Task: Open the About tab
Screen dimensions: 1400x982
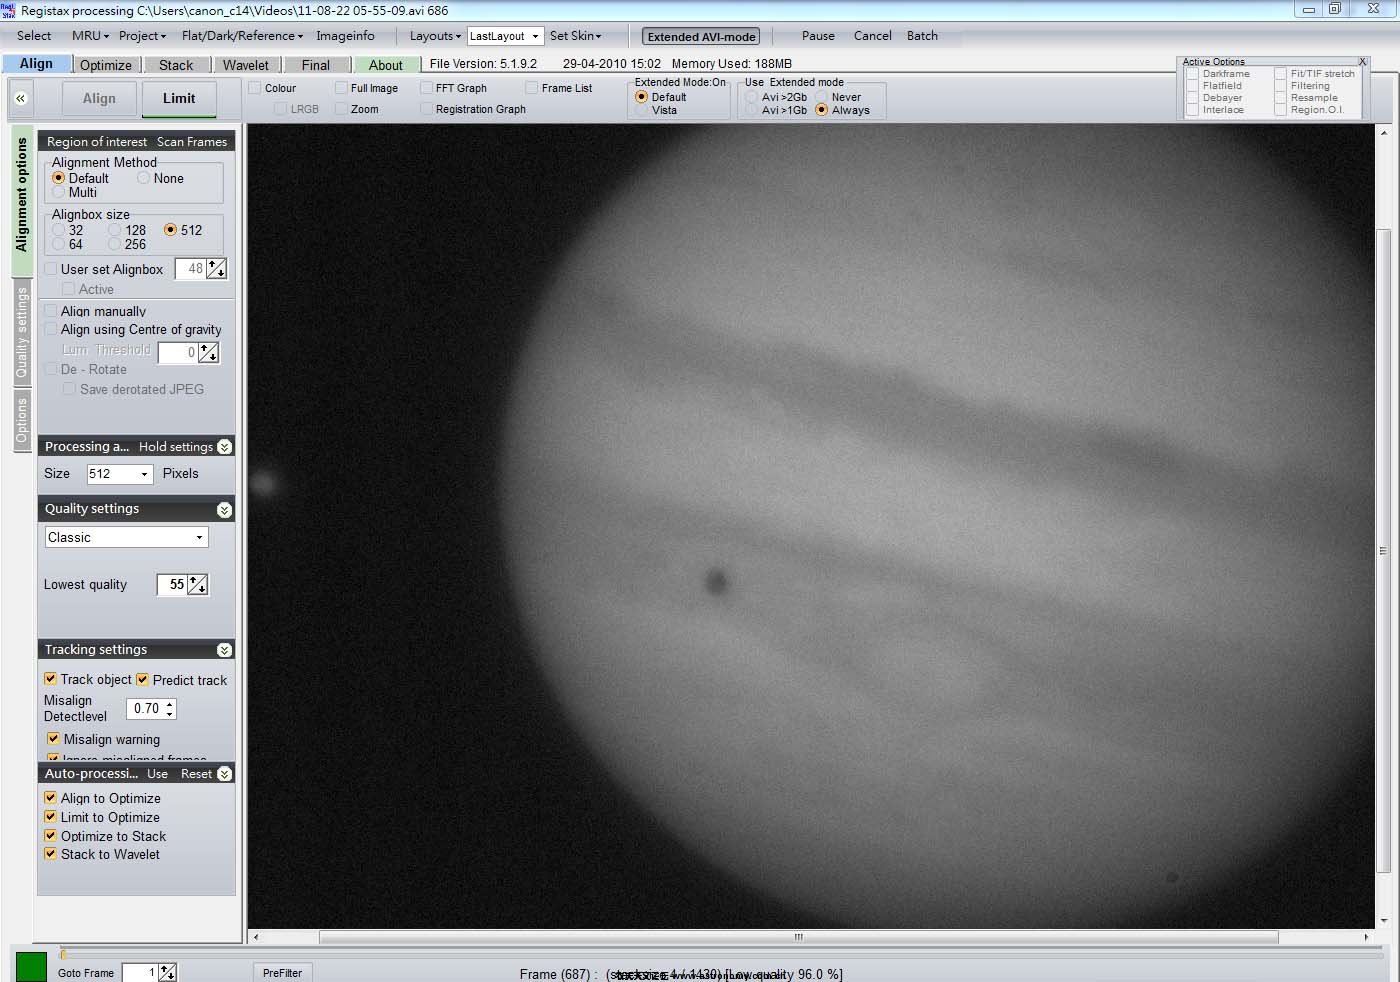Action: tap(386, 65)
